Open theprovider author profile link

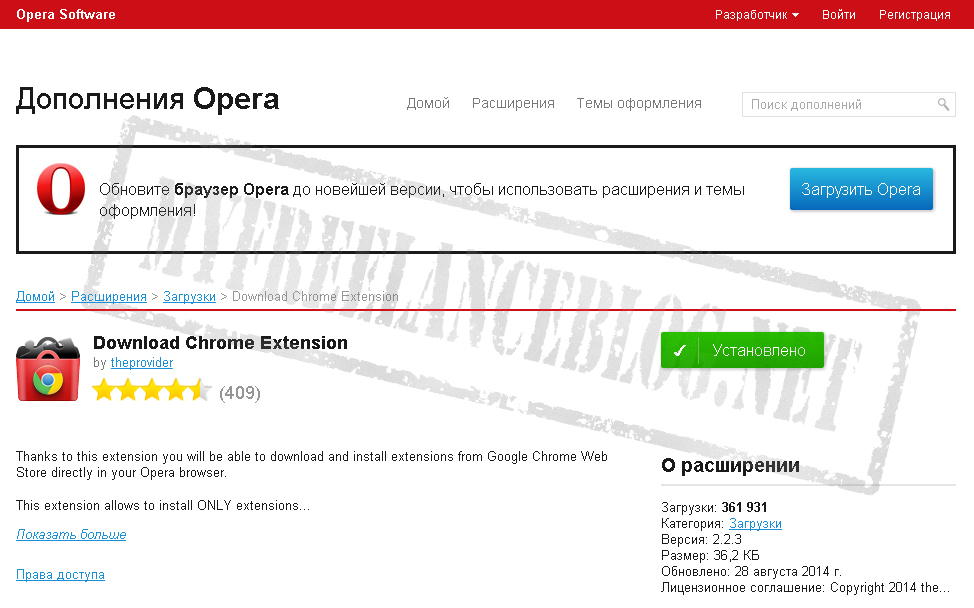point(142,363)
